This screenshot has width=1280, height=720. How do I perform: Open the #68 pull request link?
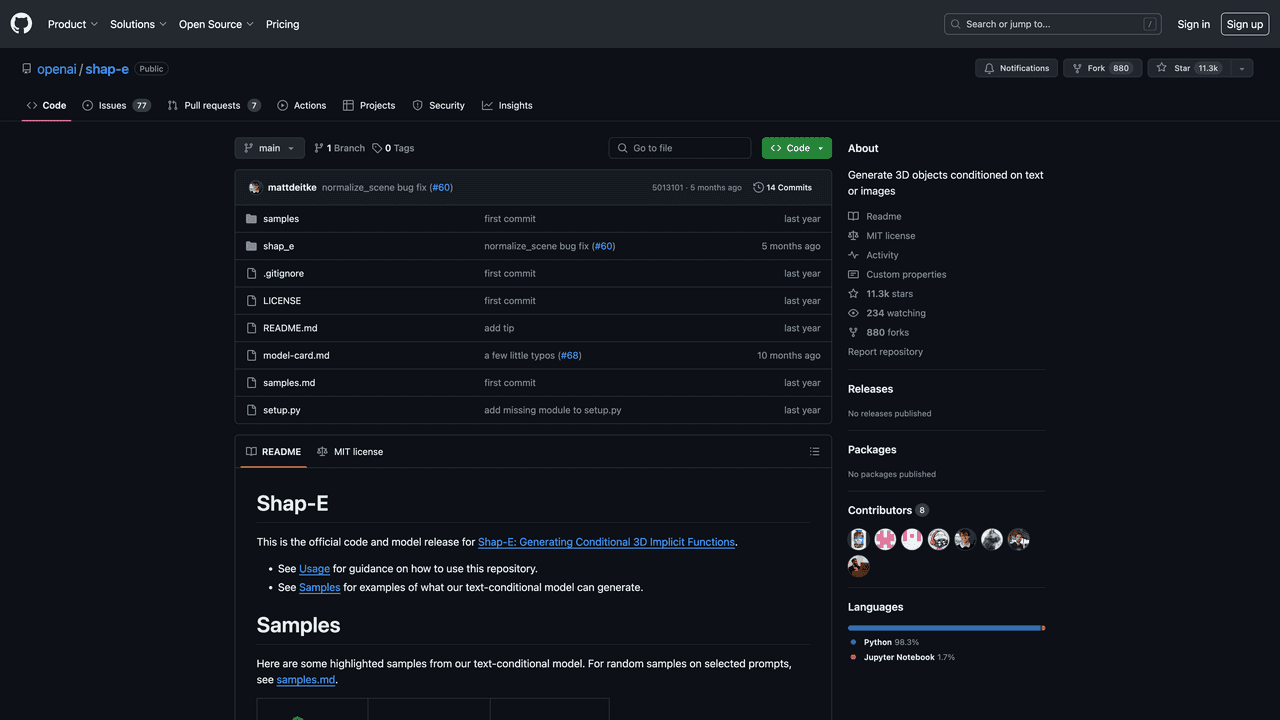[x=570, y=356]
